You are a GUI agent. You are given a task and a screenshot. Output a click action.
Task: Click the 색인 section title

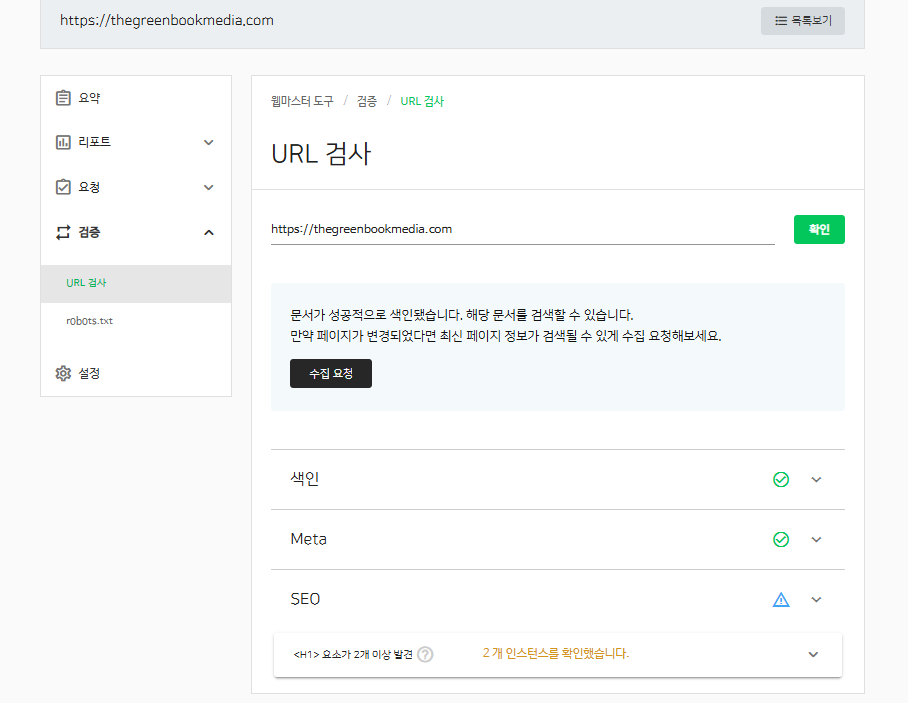pos(305,479)
